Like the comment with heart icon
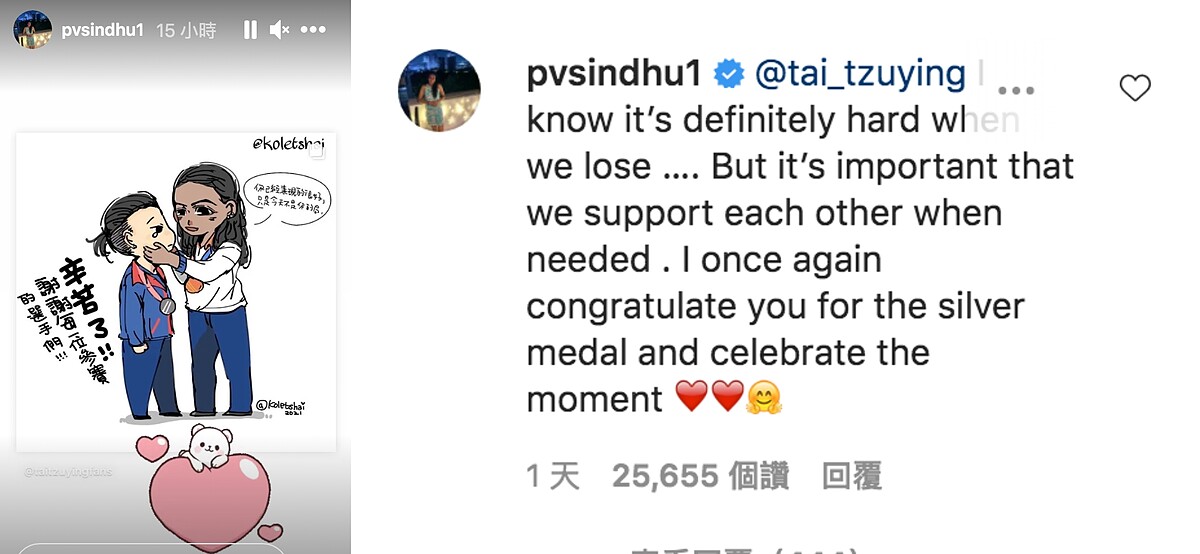 coord(1135,89)
